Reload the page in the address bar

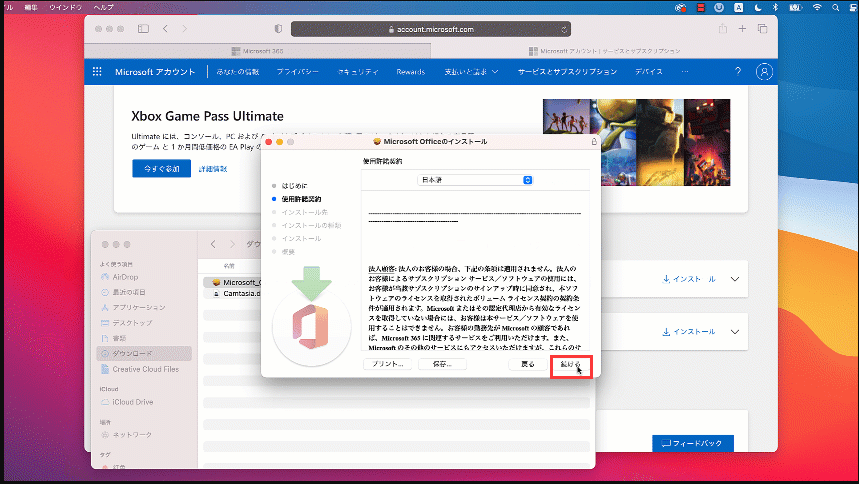point(566,30)
